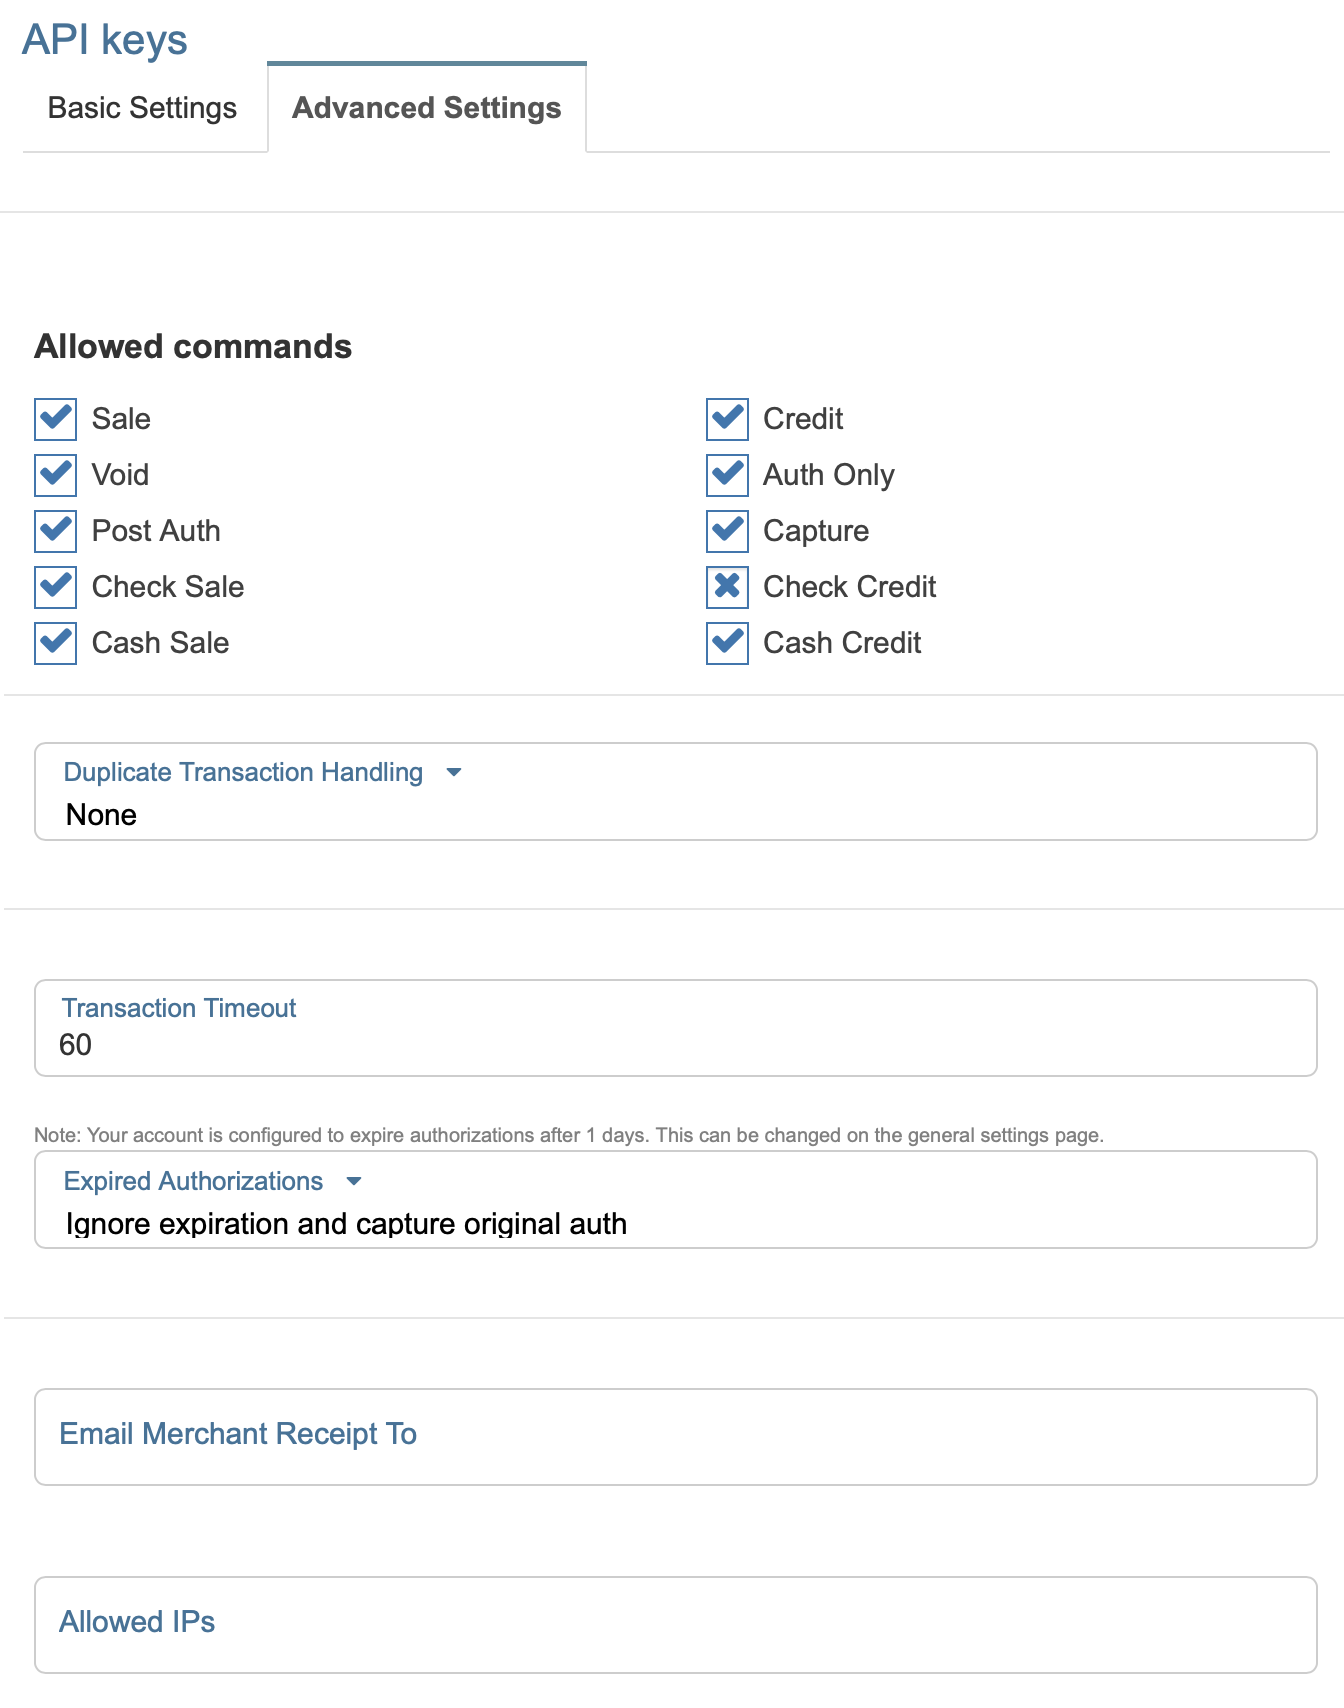Toggle the Void command checkbox
Screen dimensions: 1344x1708
(56, 475)
